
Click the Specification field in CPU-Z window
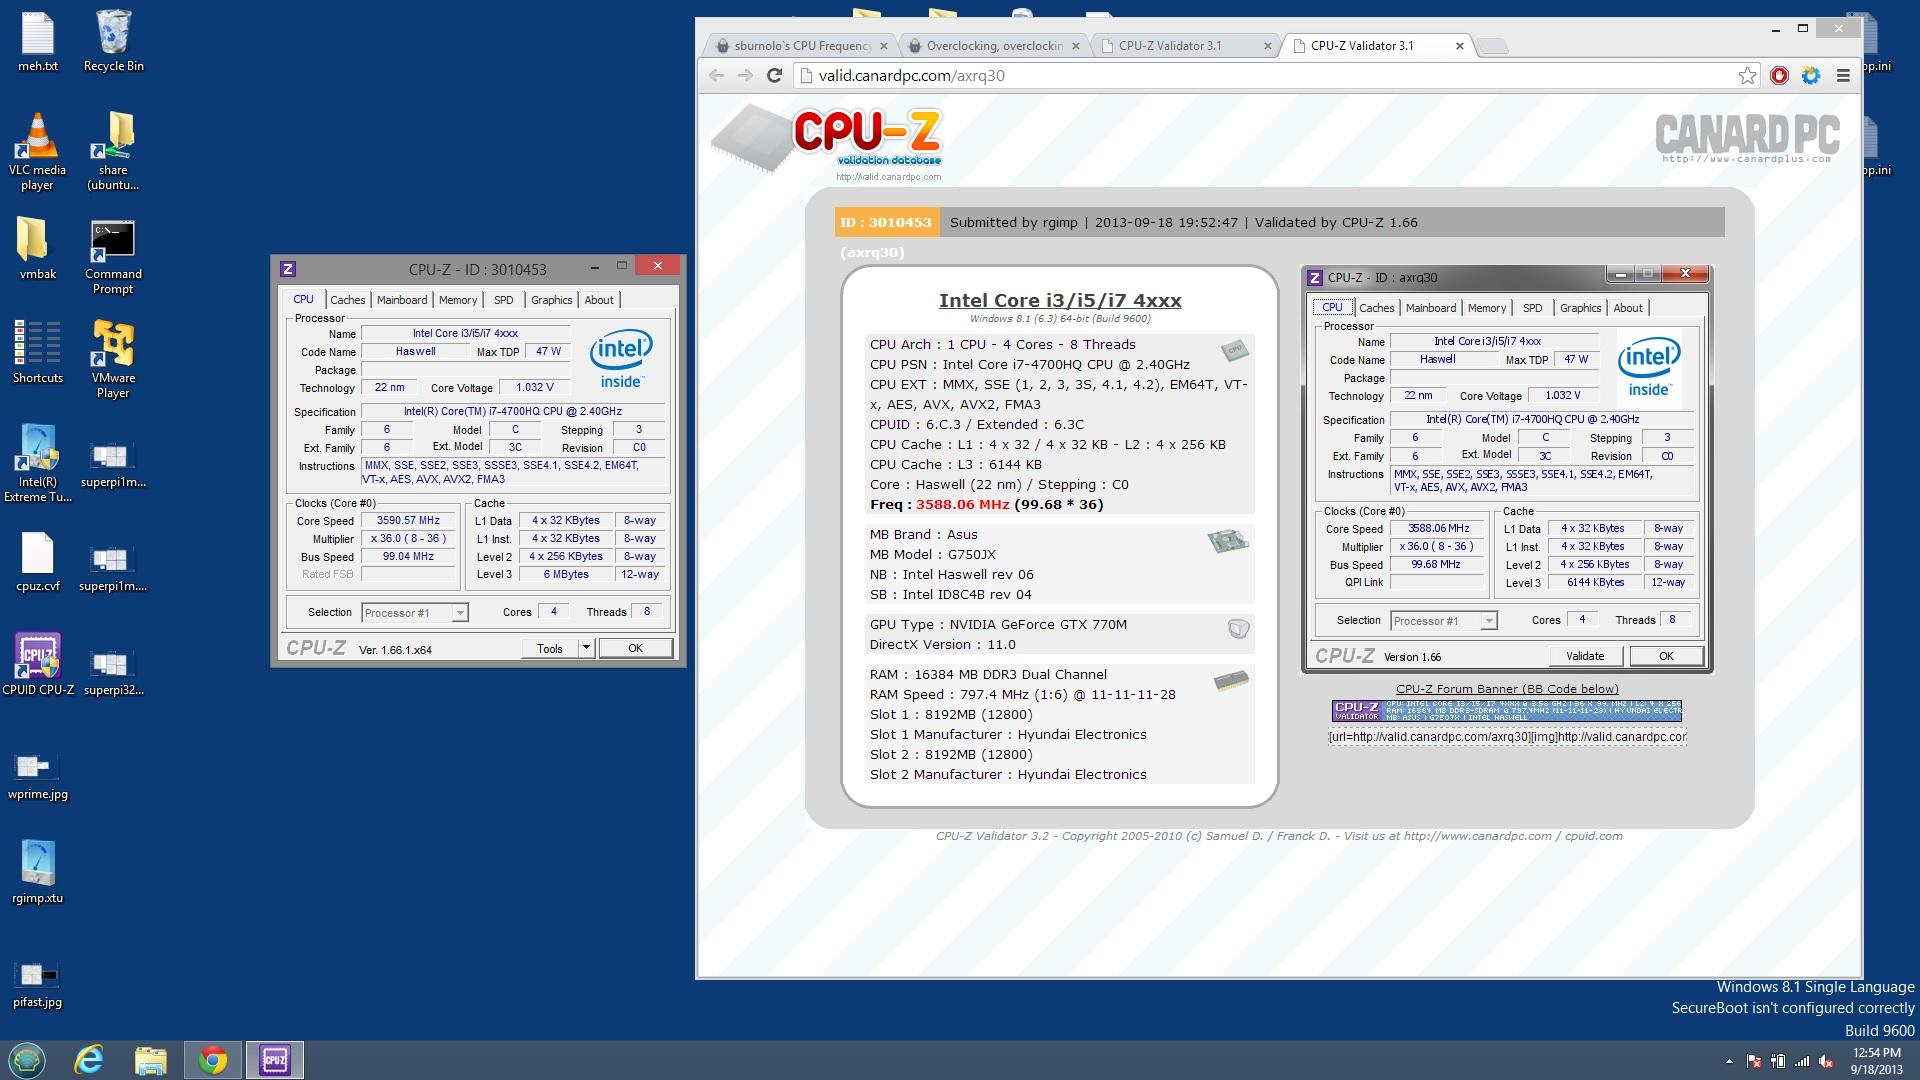[x=513, y=412]
